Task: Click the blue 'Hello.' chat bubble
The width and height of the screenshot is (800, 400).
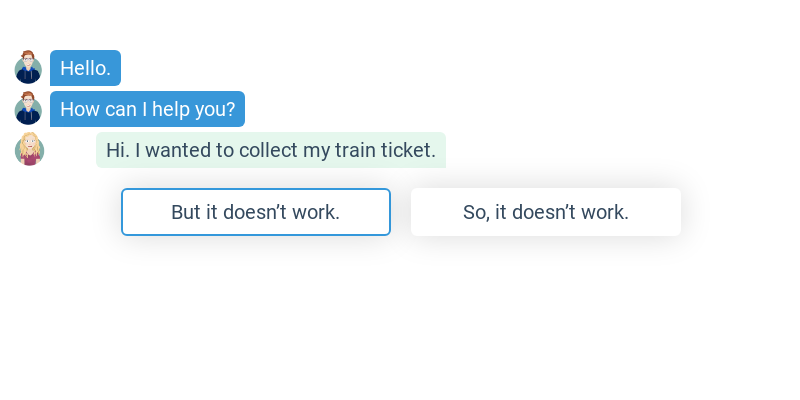Action: 85,68
